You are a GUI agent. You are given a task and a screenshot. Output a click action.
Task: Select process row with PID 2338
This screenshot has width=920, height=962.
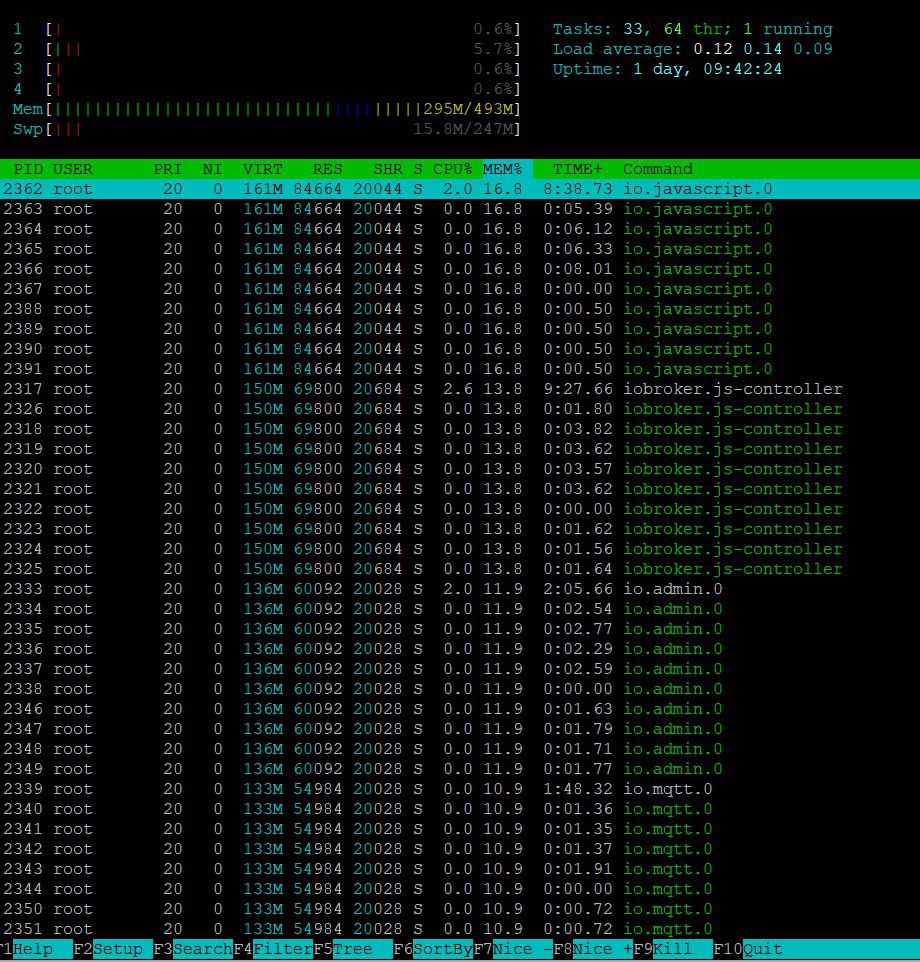pyautogui.click(x=460, y=689)
